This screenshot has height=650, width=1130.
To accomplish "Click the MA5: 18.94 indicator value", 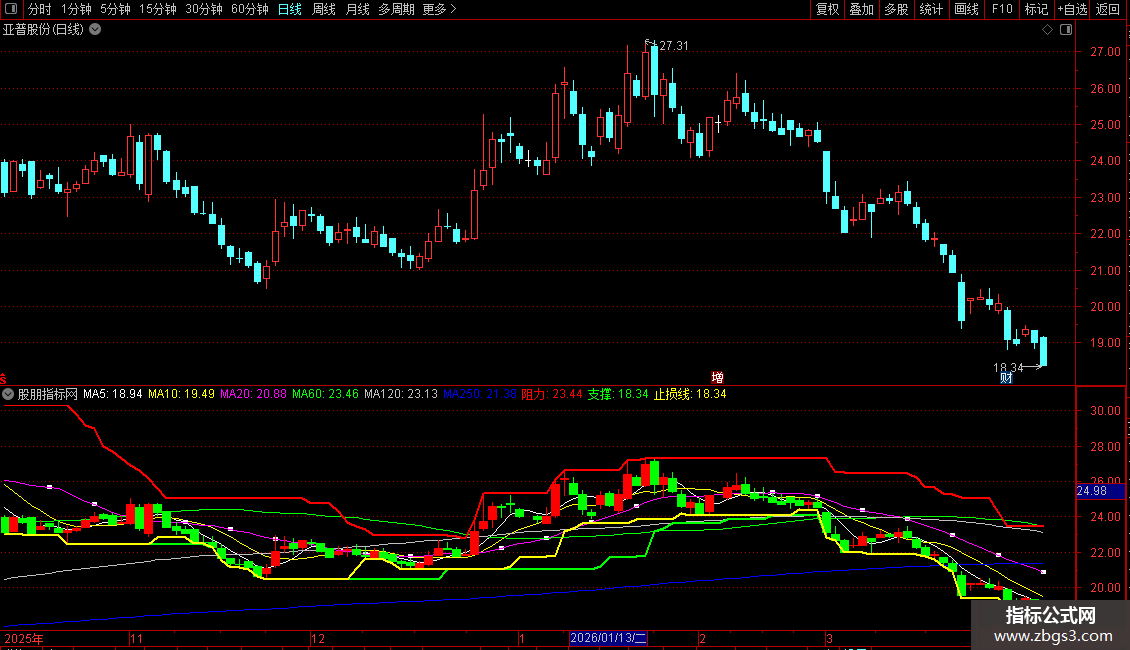I will 112,394.
